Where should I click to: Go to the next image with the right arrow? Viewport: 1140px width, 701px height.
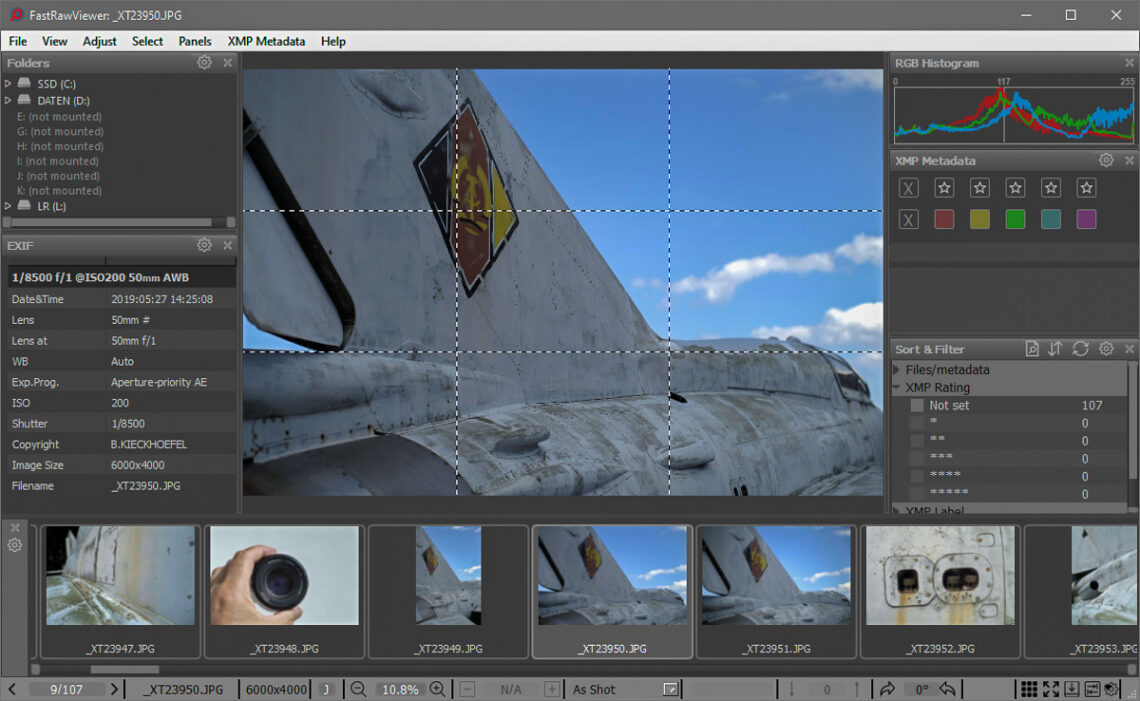tap(115, 689)
